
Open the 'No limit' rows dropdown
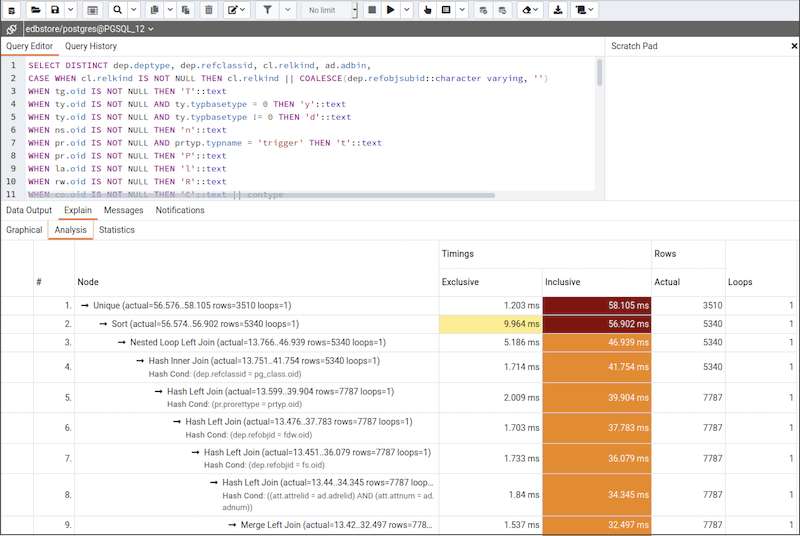tap(330, 10)
